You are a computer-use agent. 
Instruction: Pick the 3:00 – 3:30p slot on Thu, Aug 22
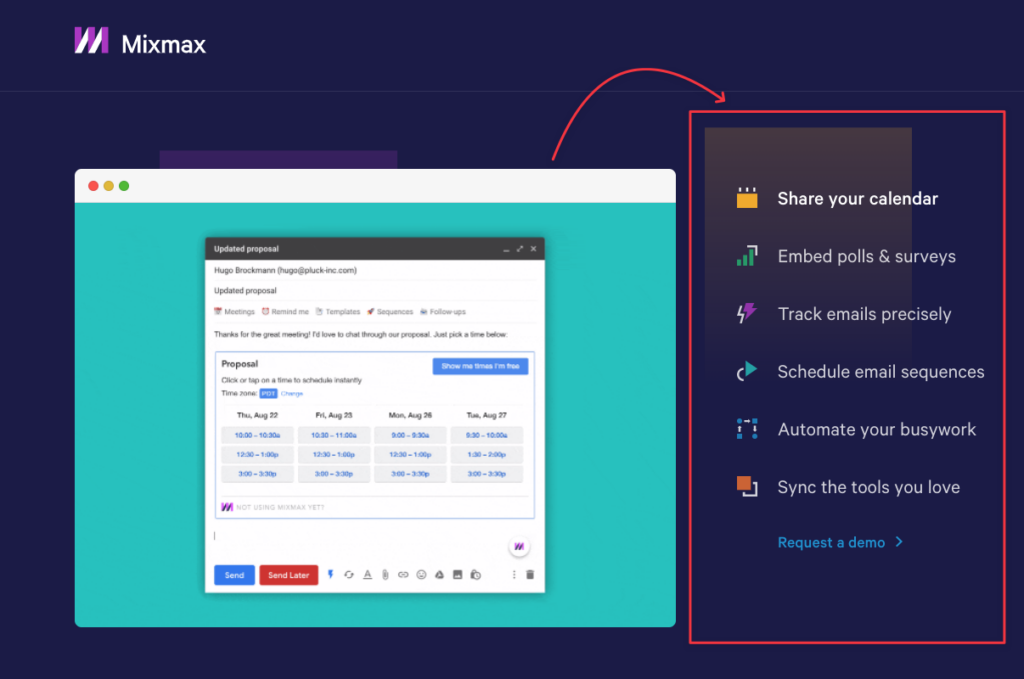pos(257,474)
